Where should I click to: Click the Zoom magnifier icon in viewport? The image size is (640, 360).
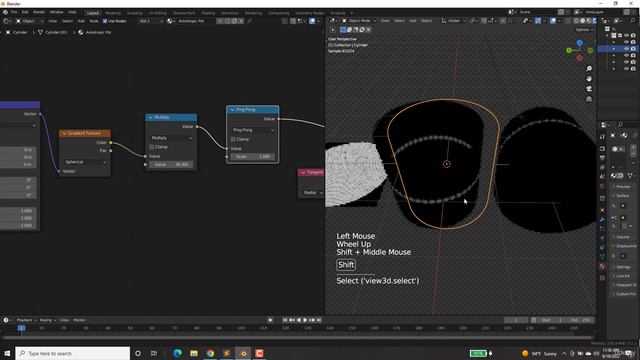589,69
